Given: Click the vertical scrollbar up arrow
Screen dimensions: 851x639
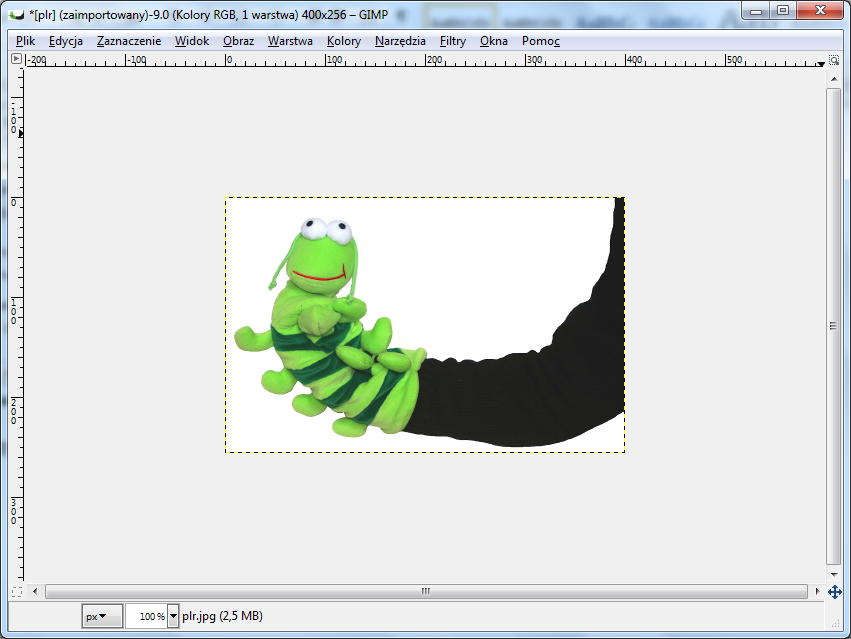Looking at the screenshot, I should [834, 79].
